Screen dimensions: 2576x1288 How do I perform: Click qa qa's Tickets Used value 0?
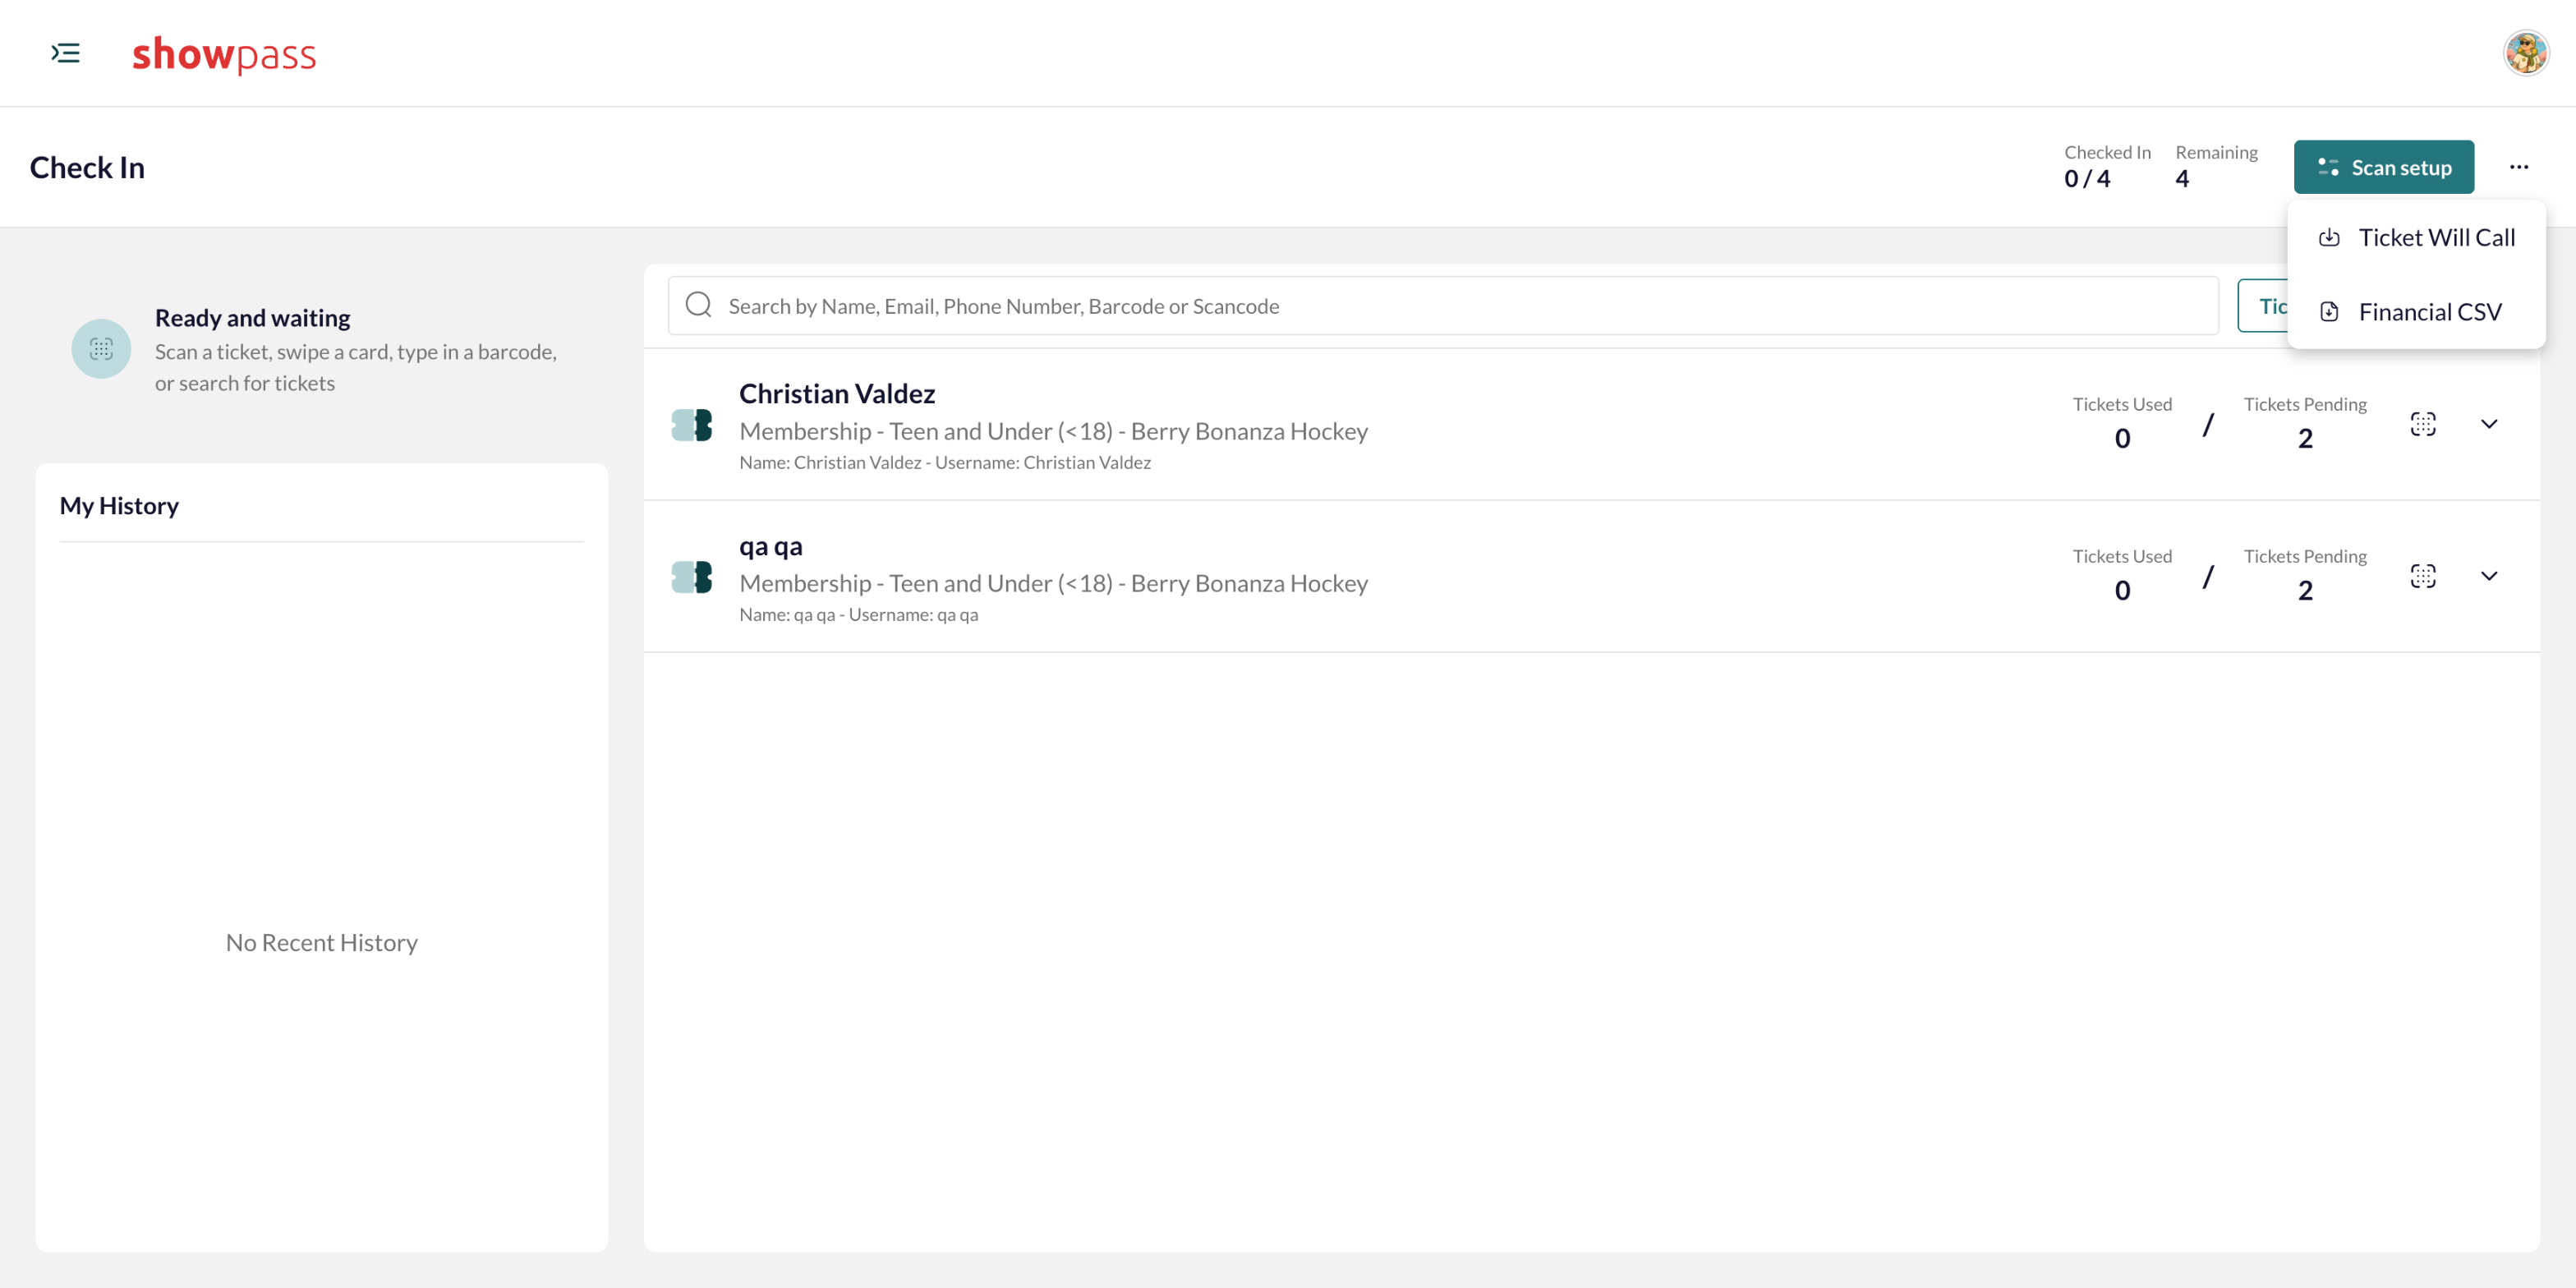click(2122, 591)
